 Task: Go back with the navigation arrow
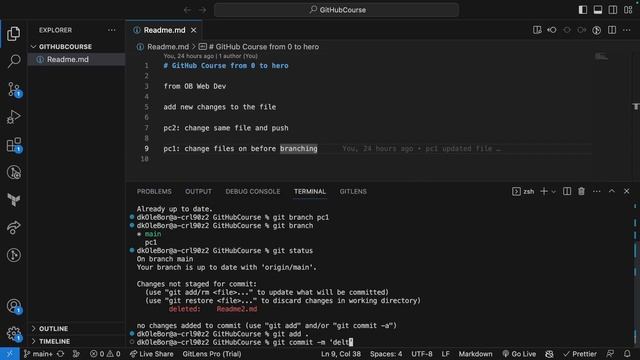(187, 10)
